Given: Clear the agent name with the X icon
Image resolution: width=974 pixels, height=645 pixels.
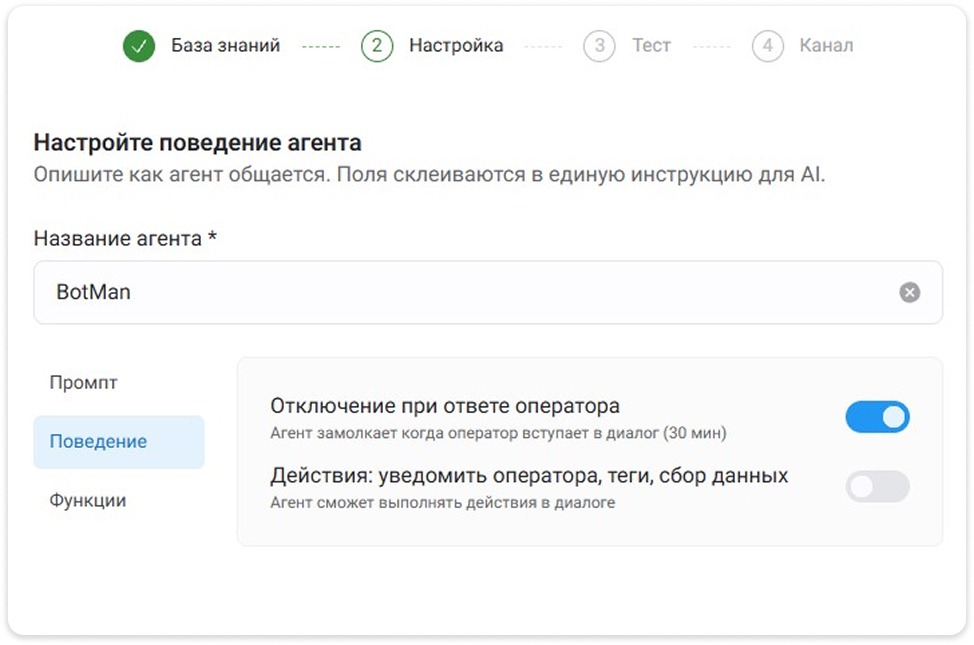Looking at the screenshot, I should coord(909,293).
